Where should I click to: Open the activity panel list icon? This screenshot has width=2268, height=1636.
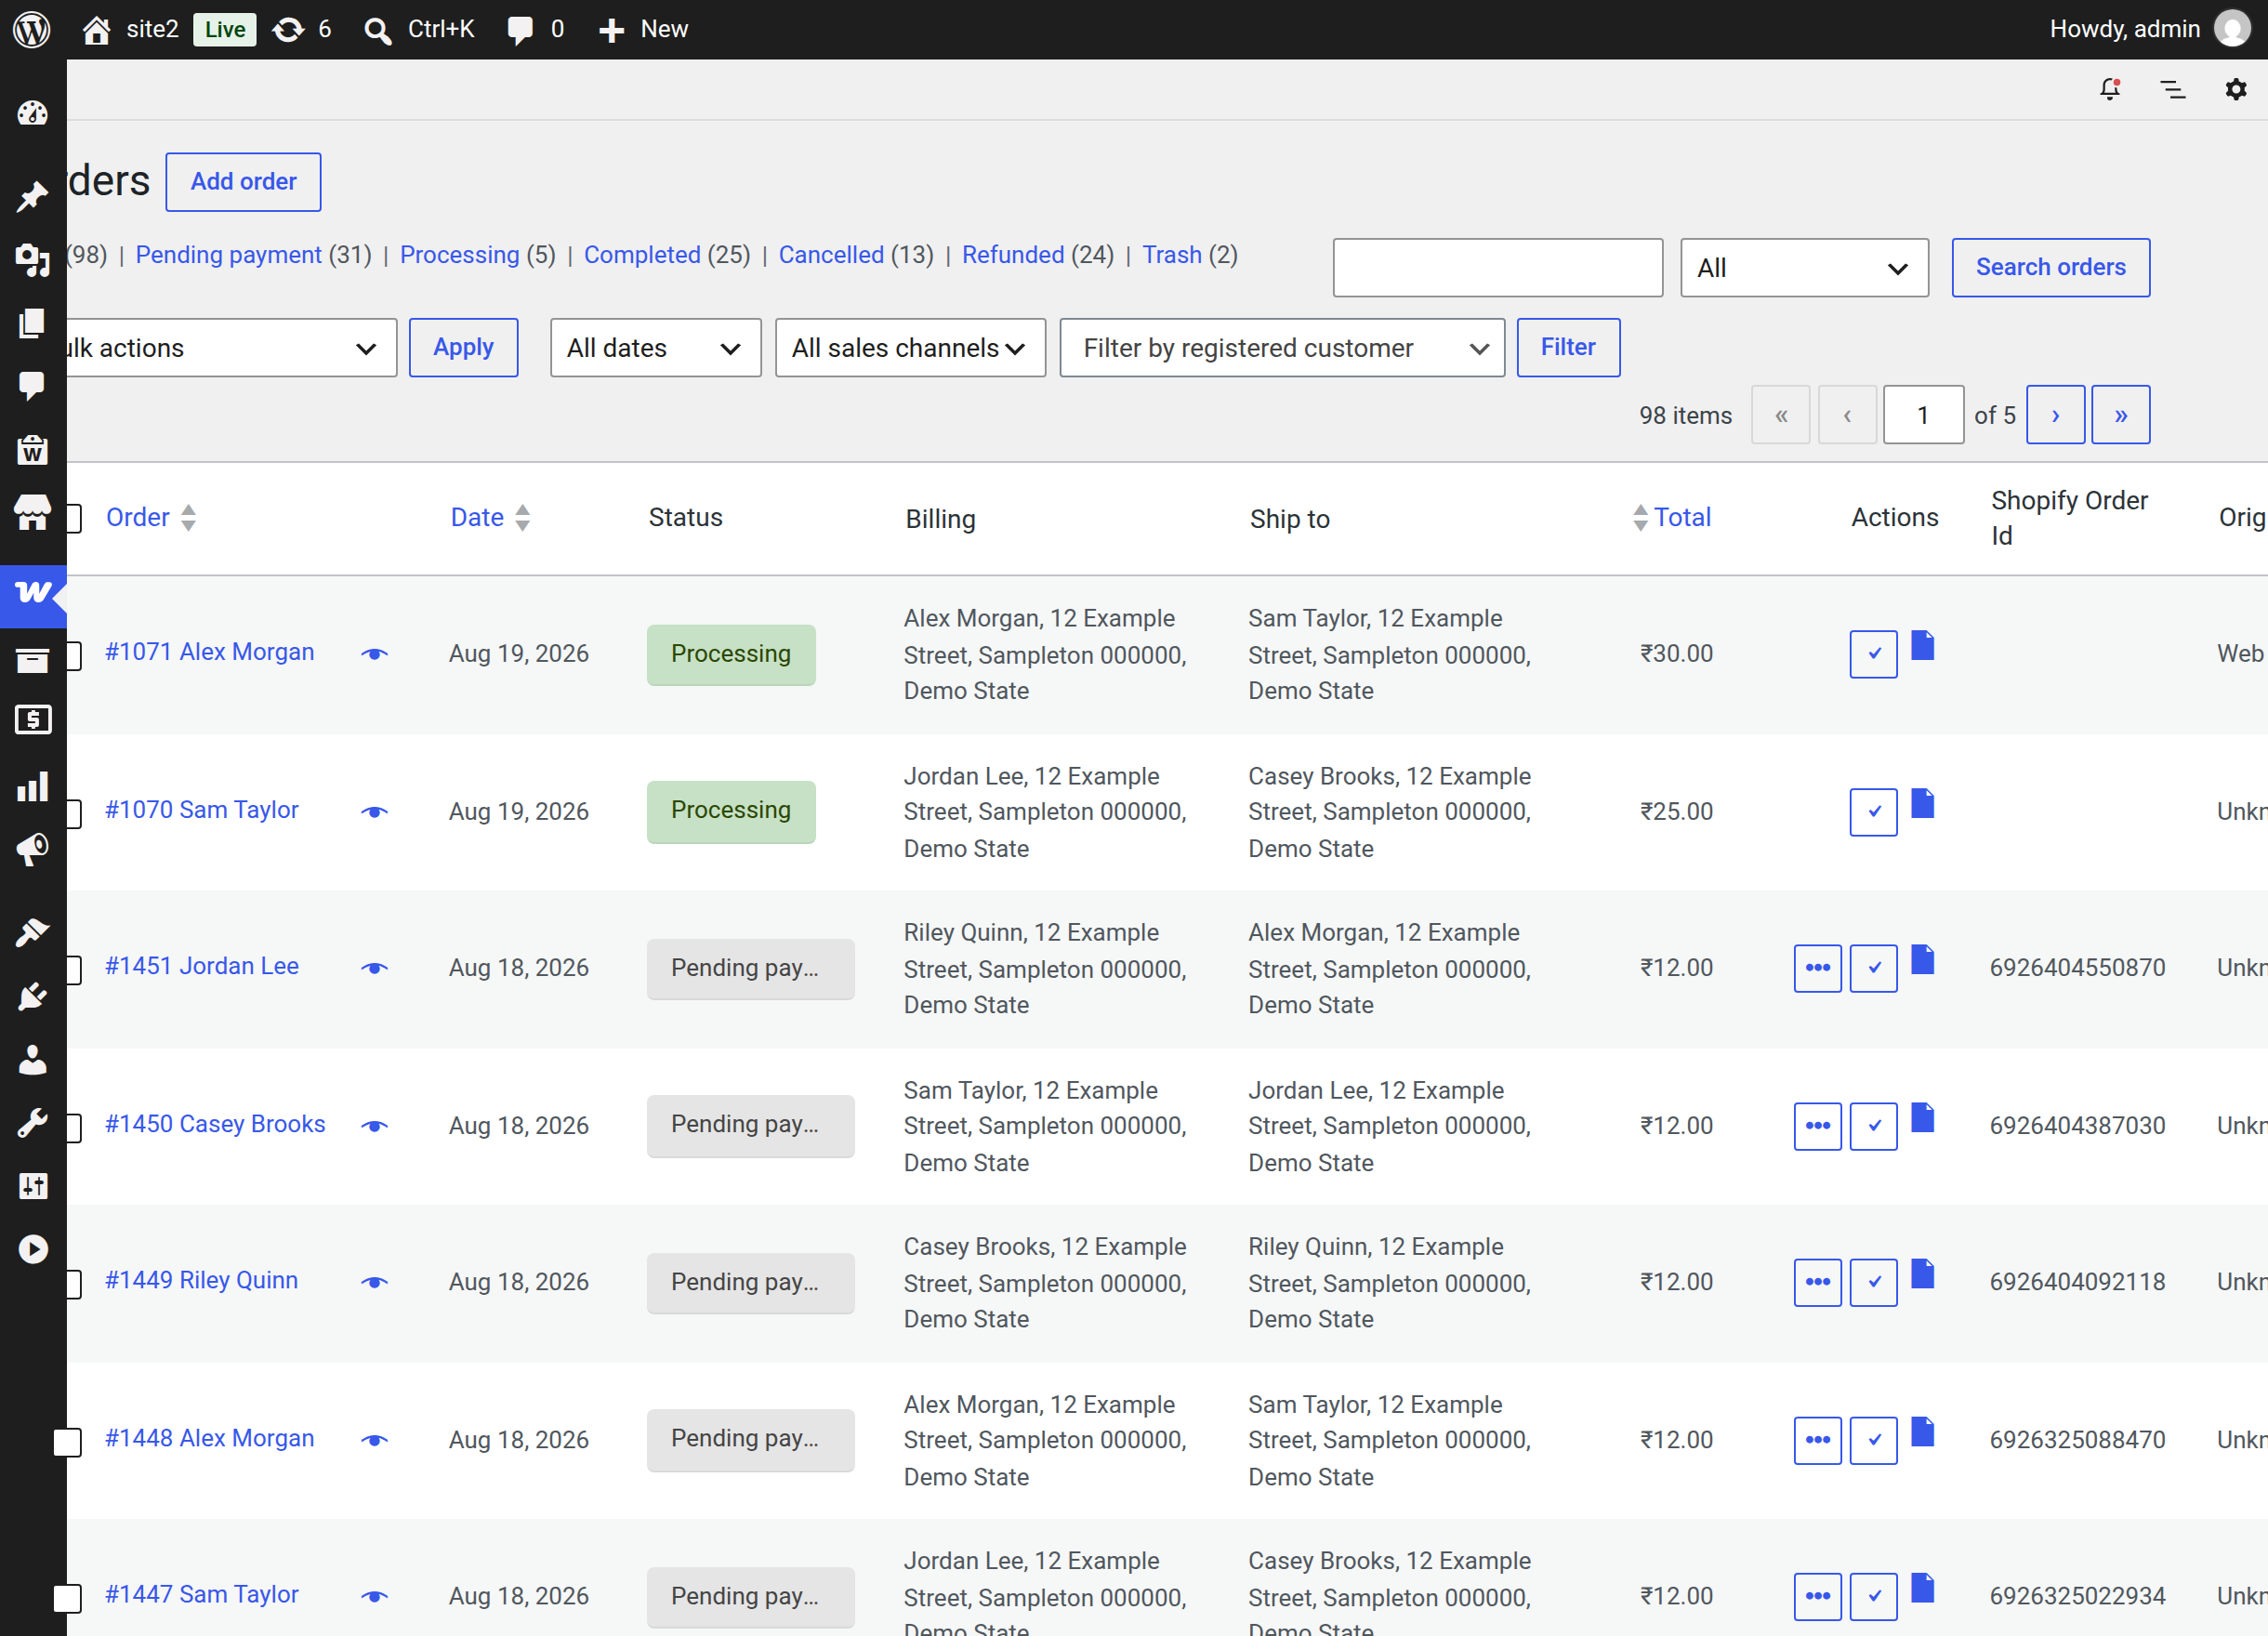pyautogui.click(x=2173, y=89)
